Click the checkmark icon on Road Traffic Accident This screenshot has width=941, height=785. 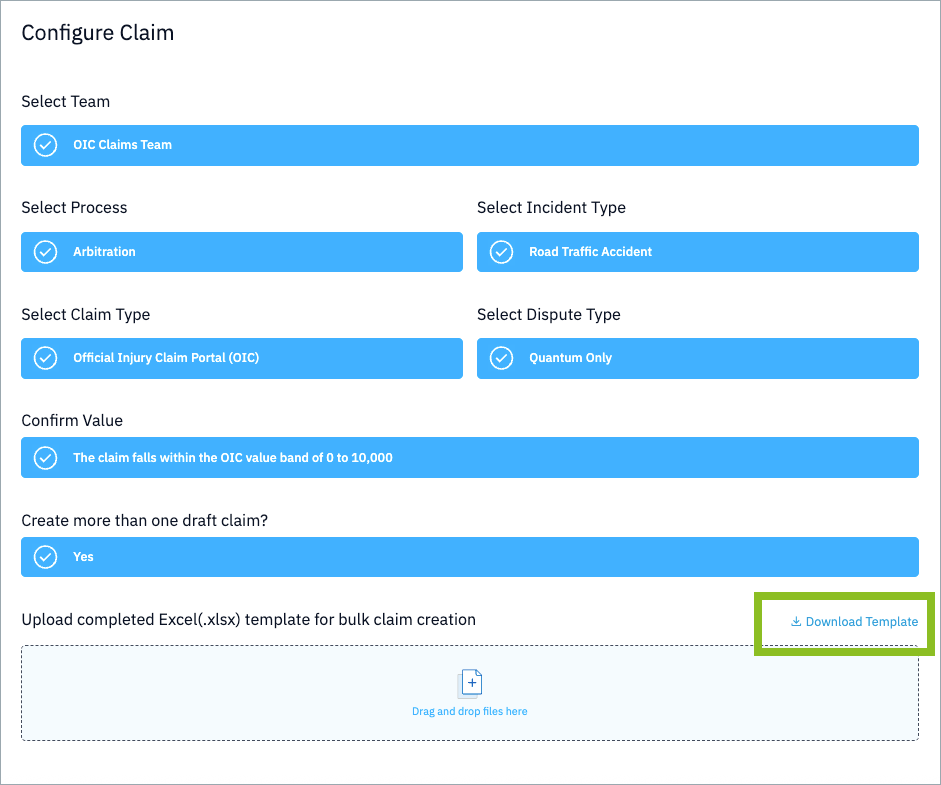[x=501, y=251]
